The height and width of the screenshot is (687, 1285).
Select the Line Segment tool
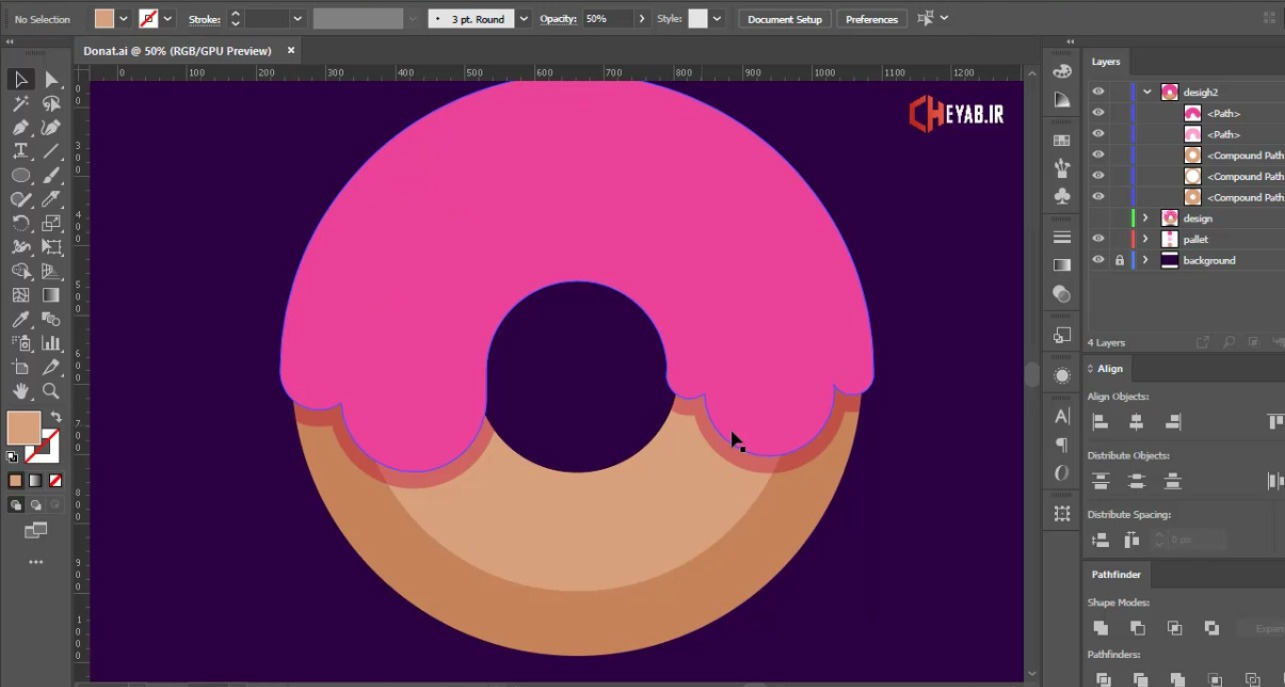51,151
